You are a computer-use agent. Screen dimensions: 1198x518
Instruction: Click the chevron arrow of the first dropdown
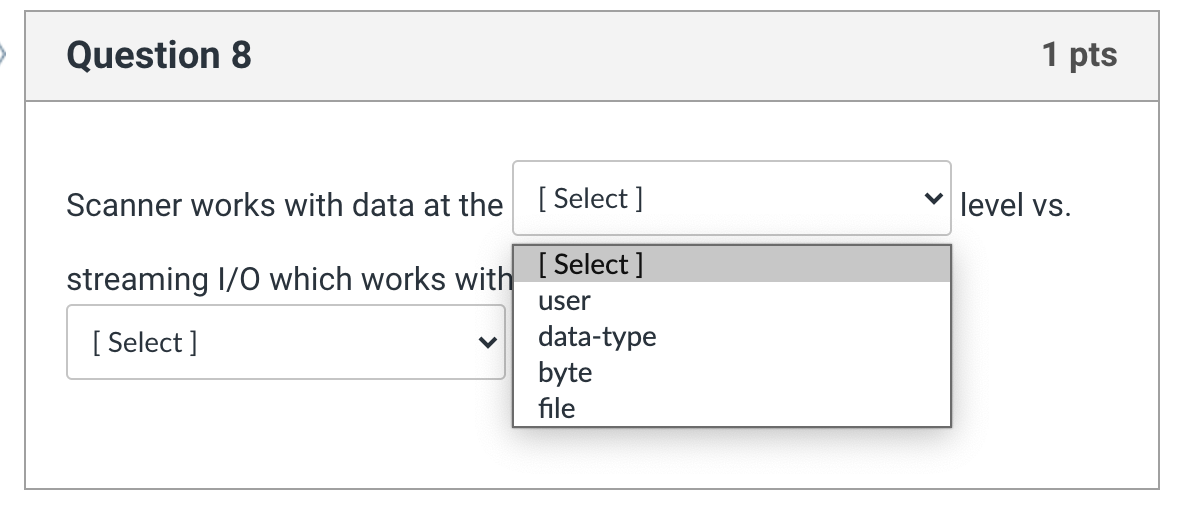click(x=934, y=198)
